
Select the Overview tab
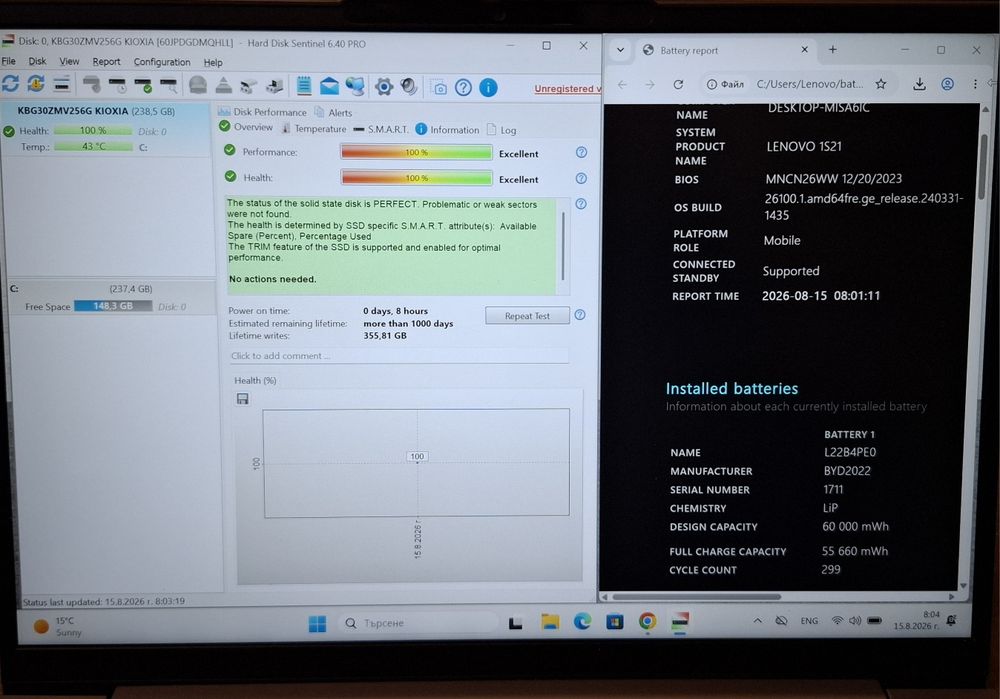tap(246, 127)
